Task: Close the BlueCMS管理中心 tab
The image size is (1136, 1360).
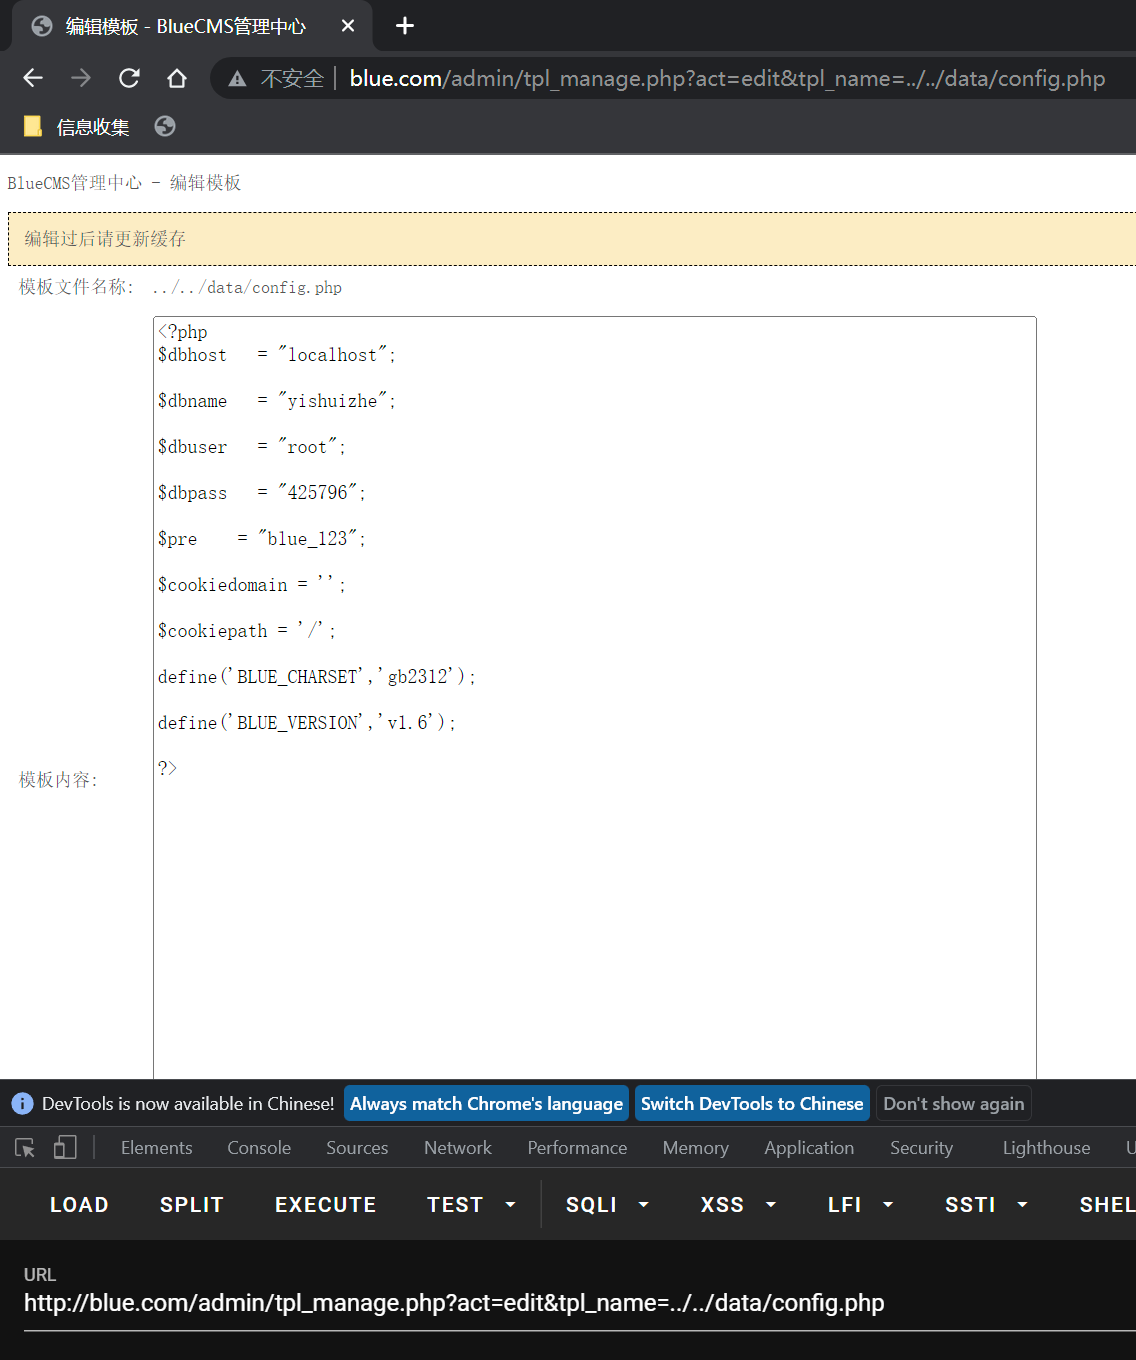Action: (x=348, y=26)
